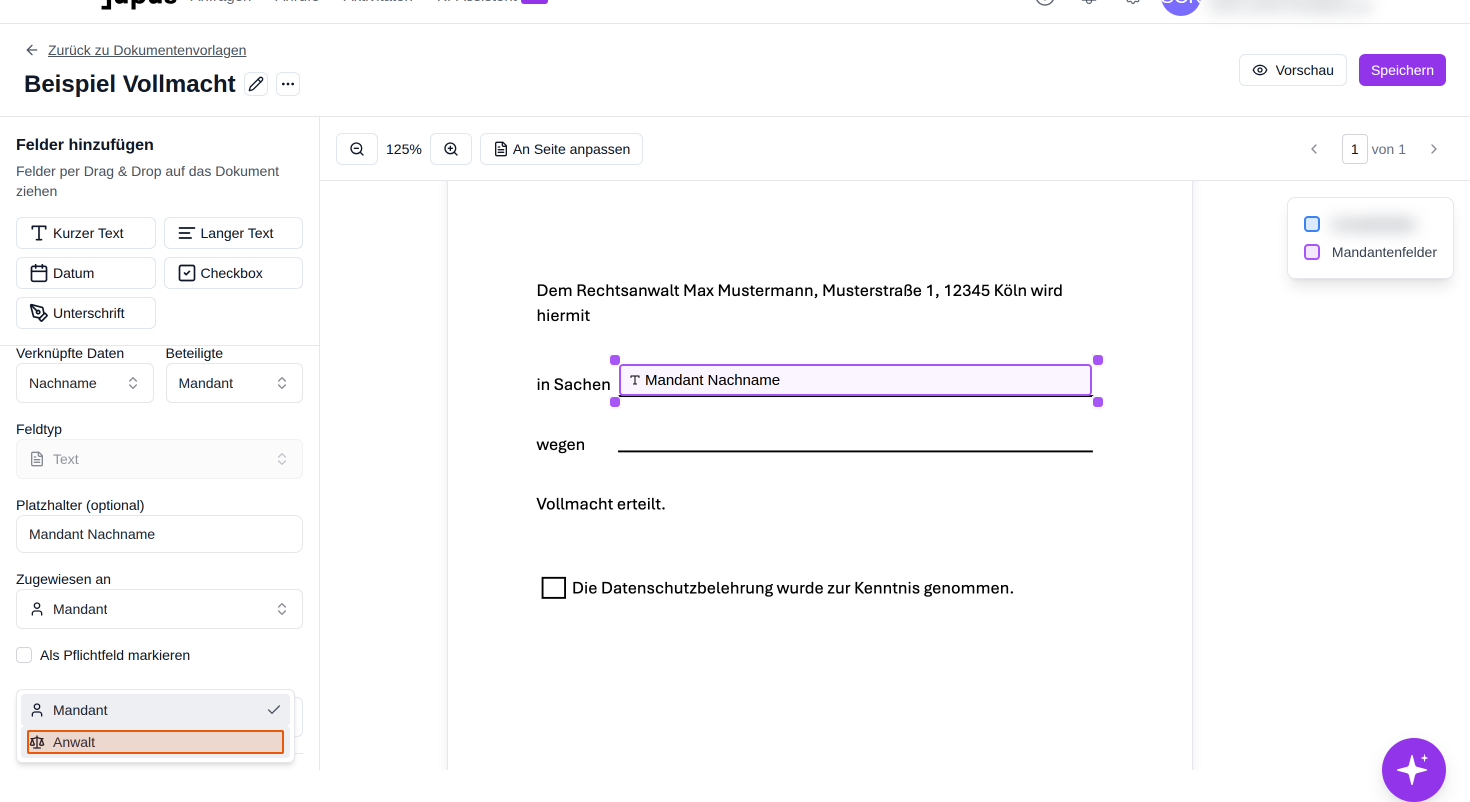Click the 'Beispiel Vollmacht' title

tap(130, 84)
